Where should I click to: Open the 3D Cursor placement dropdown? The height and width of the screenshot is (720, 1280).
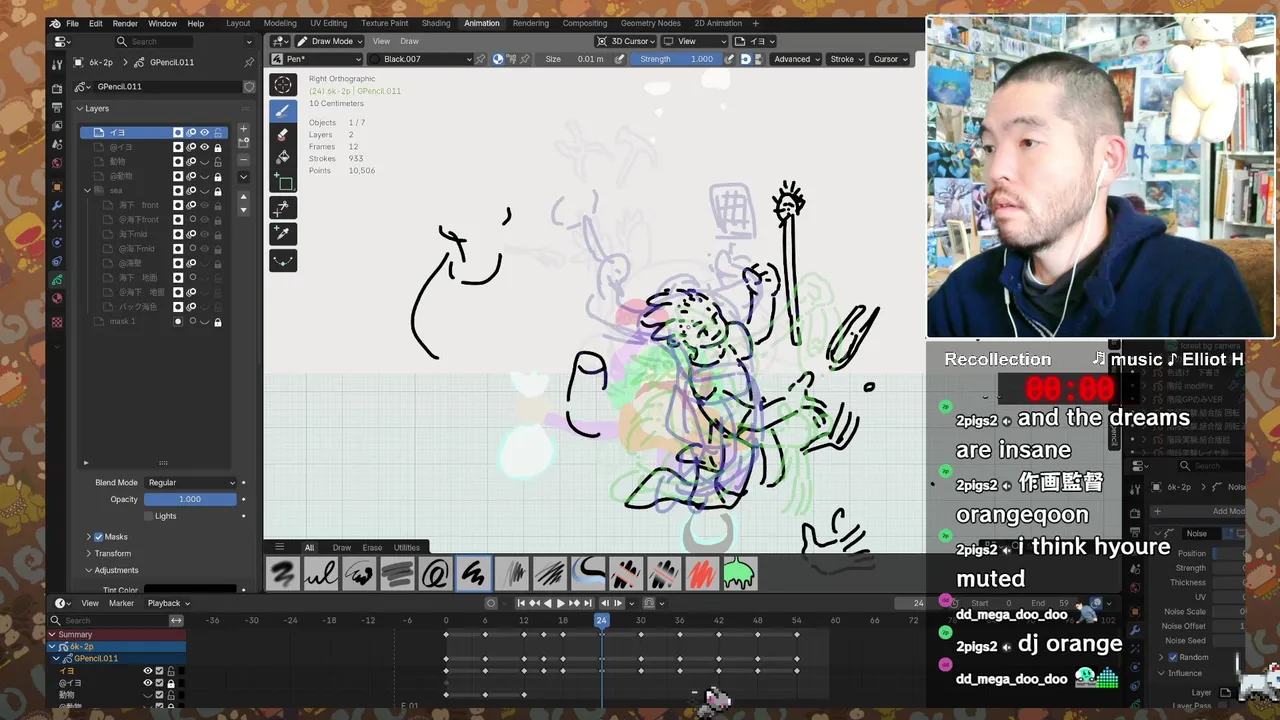(x=626, y=41)
